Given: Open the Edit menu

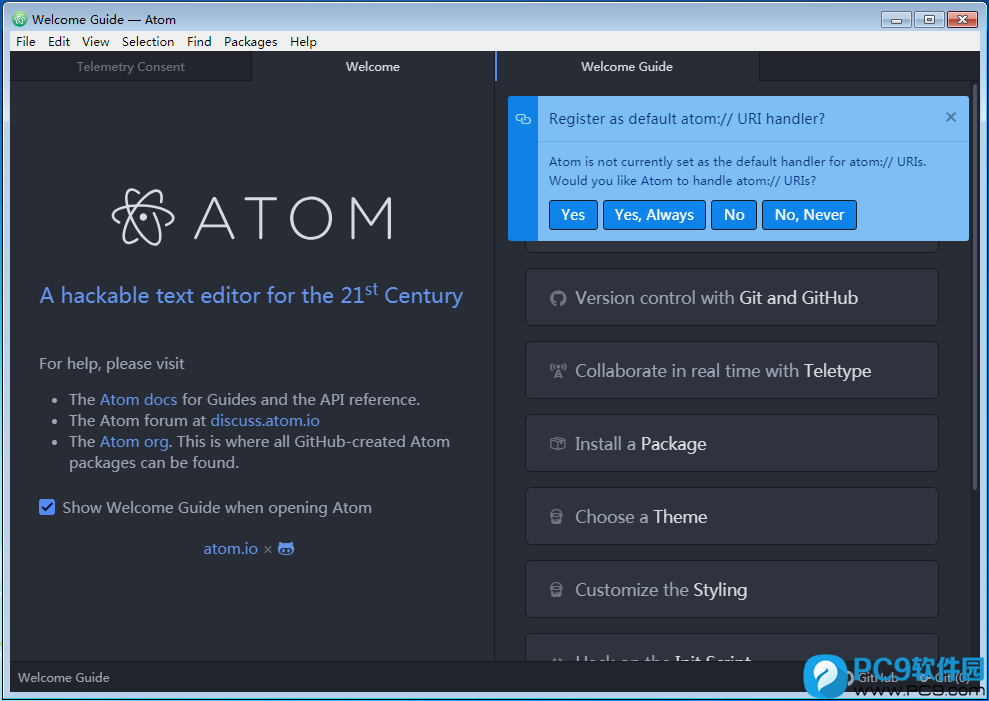Looking at the screenshot, I should 59,42.
